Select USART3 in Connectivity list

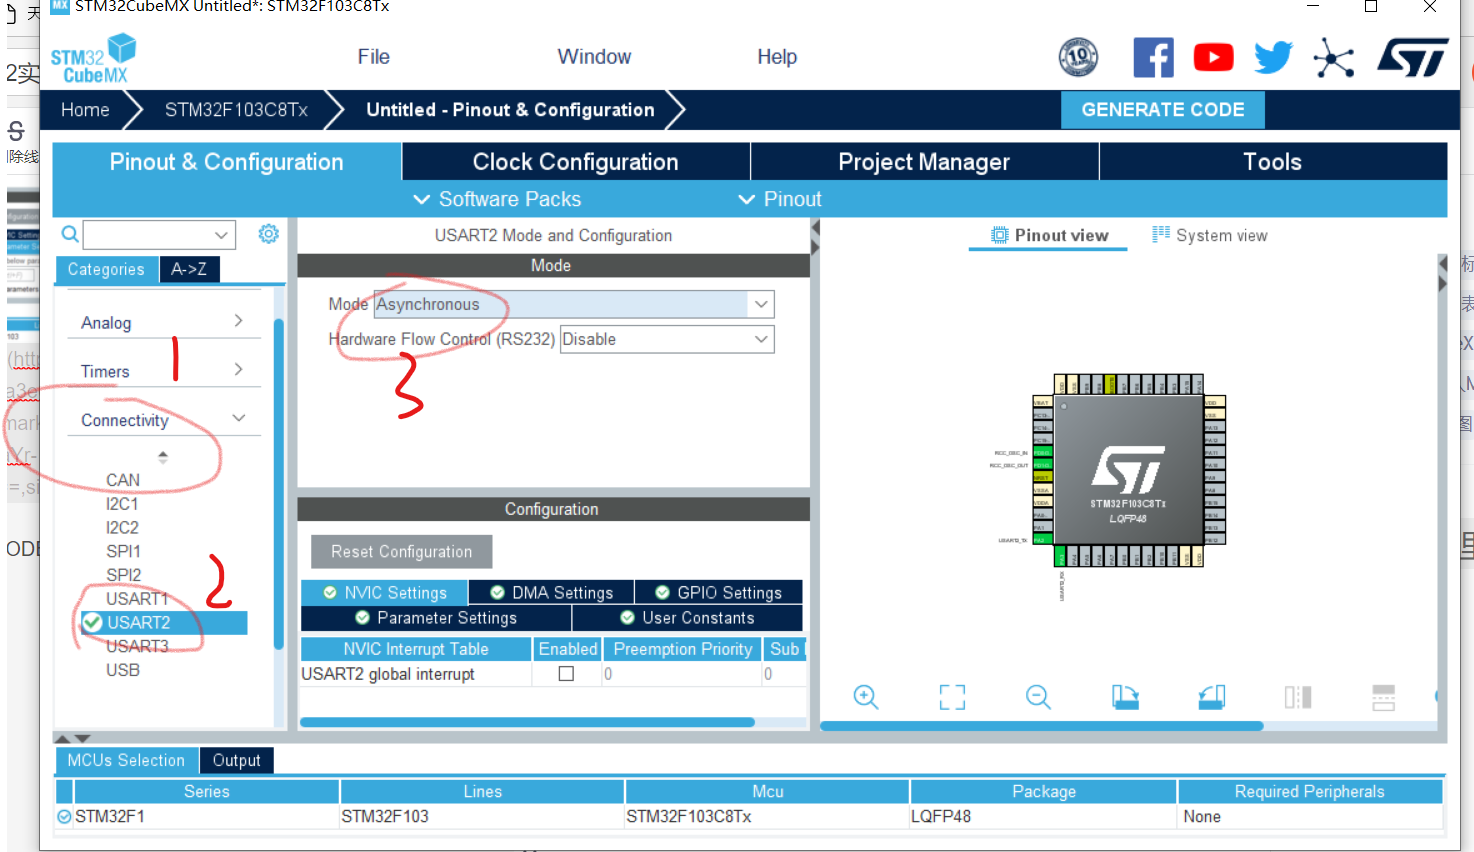137,647
